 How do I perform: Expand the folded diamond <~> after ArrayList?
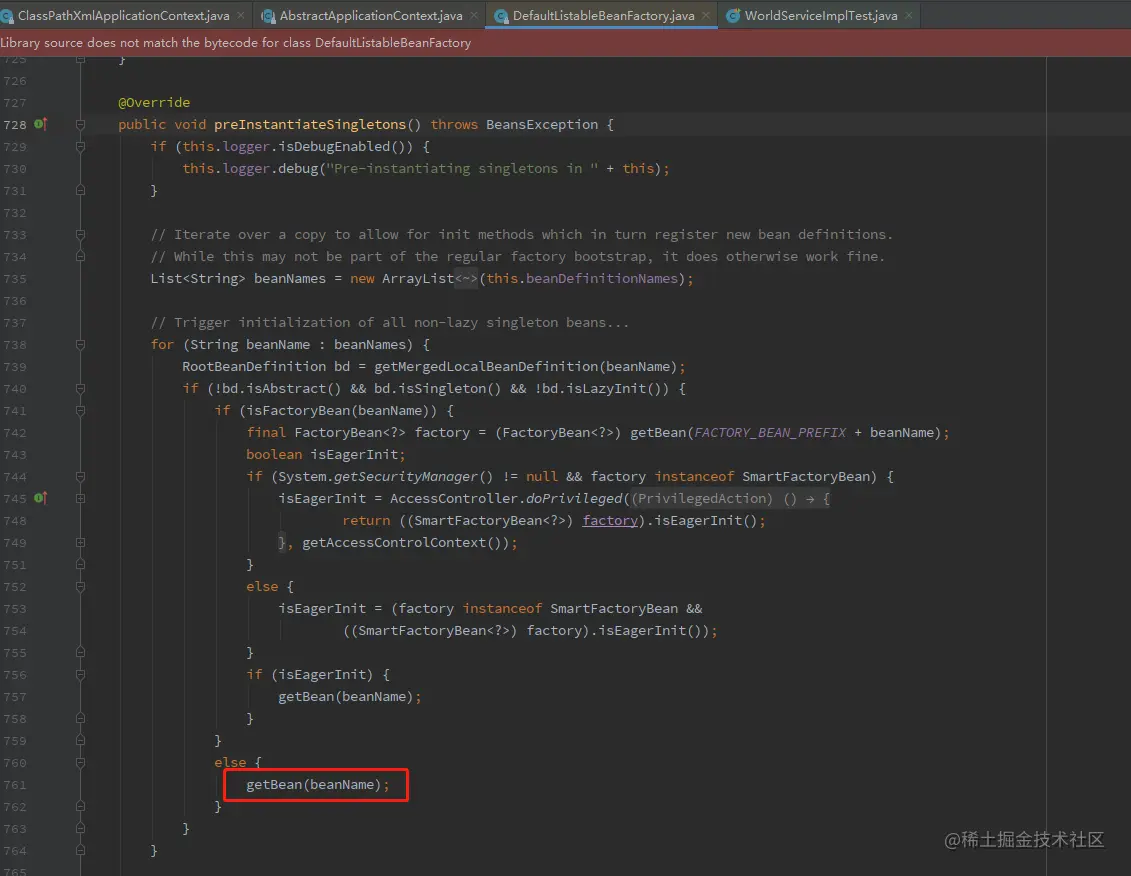click(466, 279)
